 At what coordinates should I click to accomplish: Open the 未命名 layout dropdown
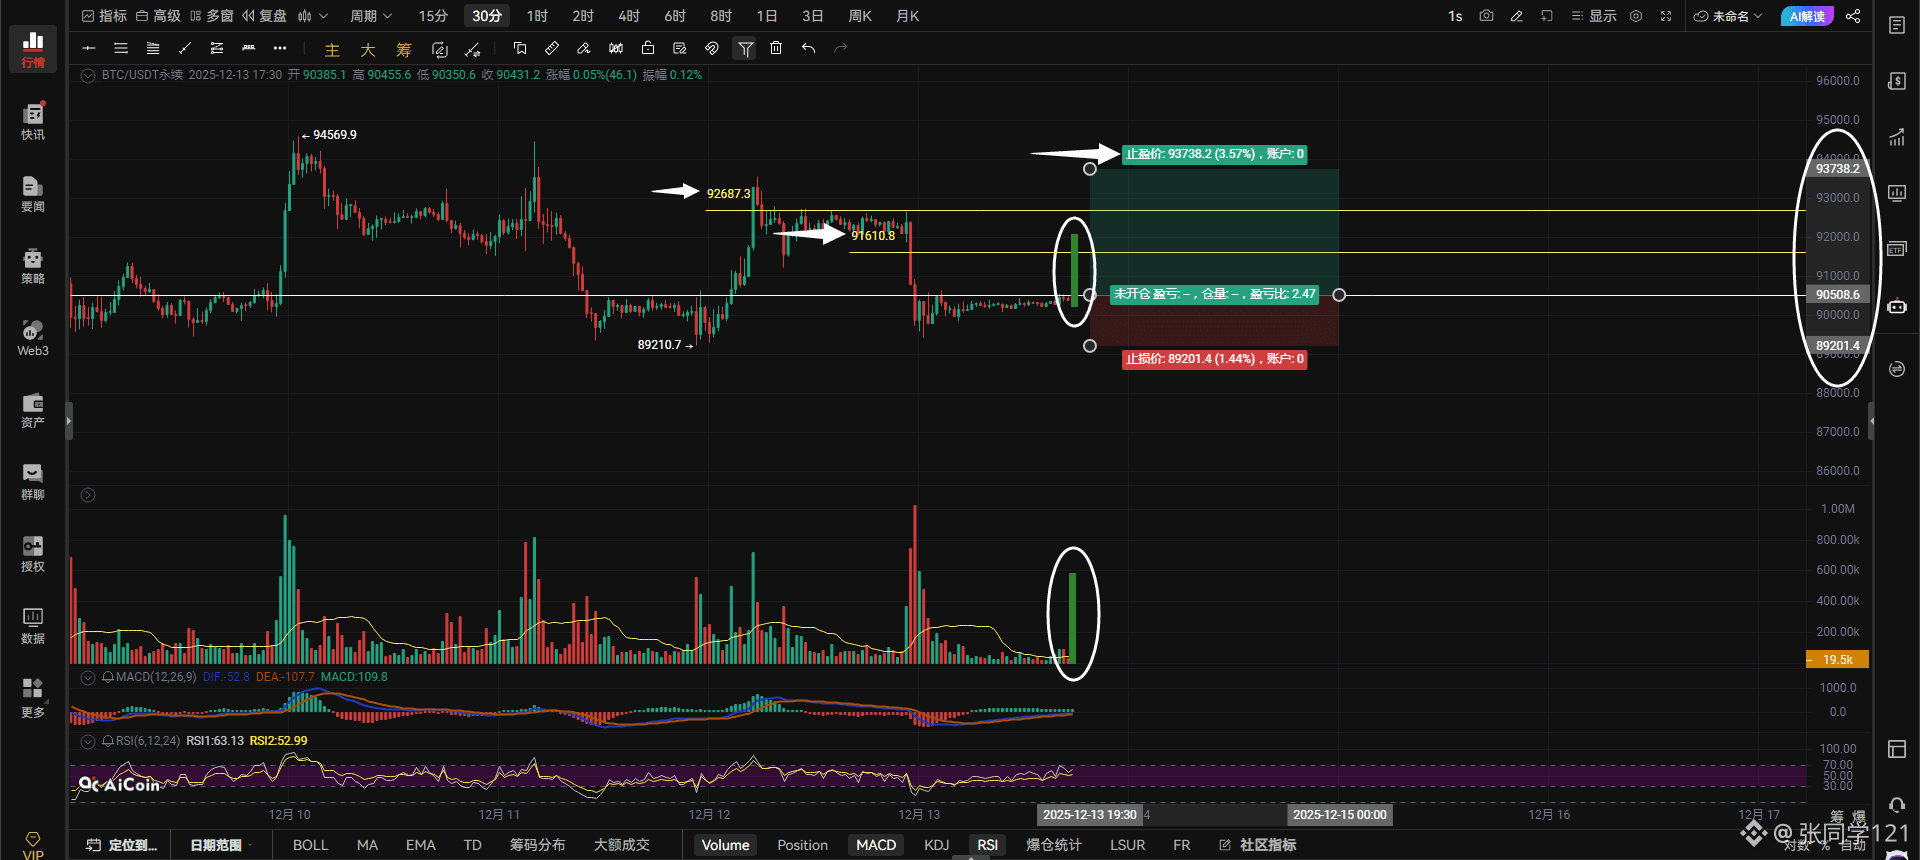click(x=1728, y=16)
